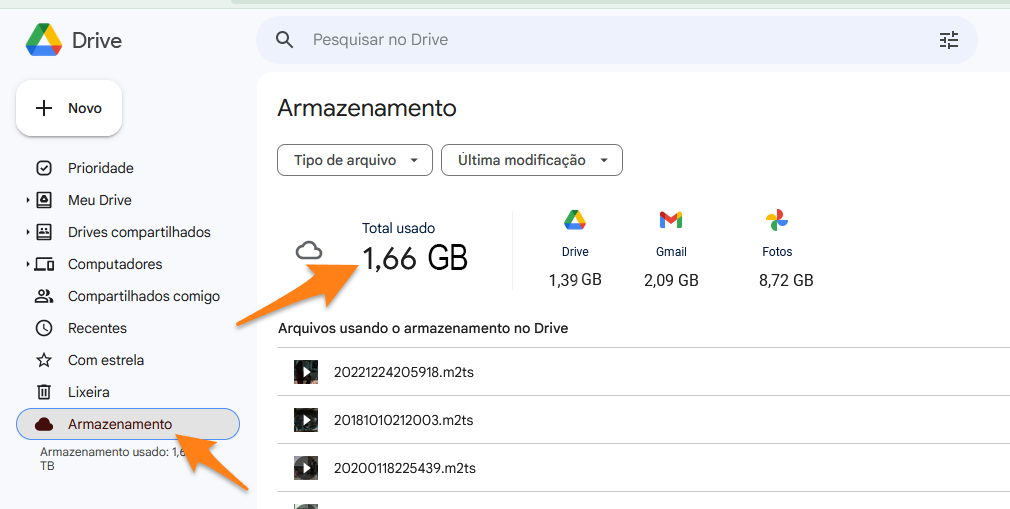The height and width of the screenshot is (509, 1010).
Task: Click the Recentes clock icon
Action: (44, 328)
